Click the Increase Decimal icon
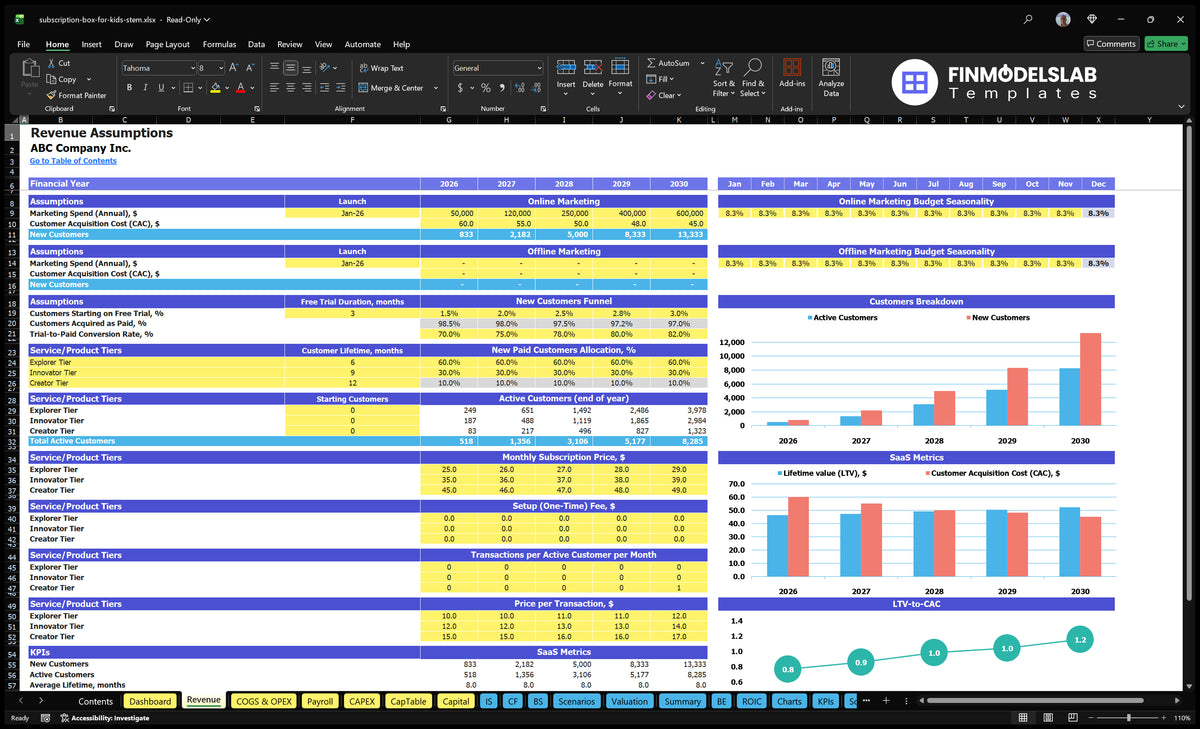The height and width of the screenshot is (729, 1200). (520, 88)
